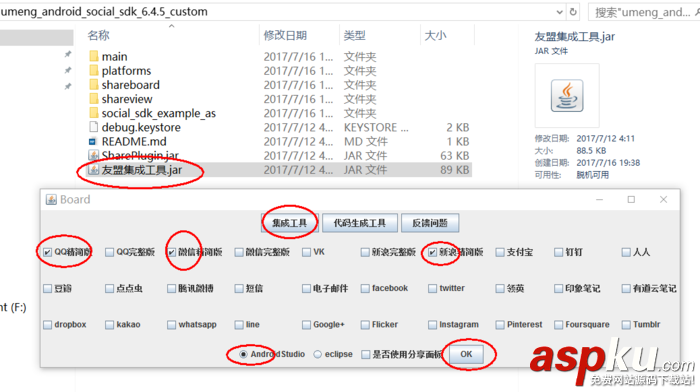Viewport: 700px width, 392px height.
Task: Check the Flicker checkbox
Action: (x=365, y=325)
